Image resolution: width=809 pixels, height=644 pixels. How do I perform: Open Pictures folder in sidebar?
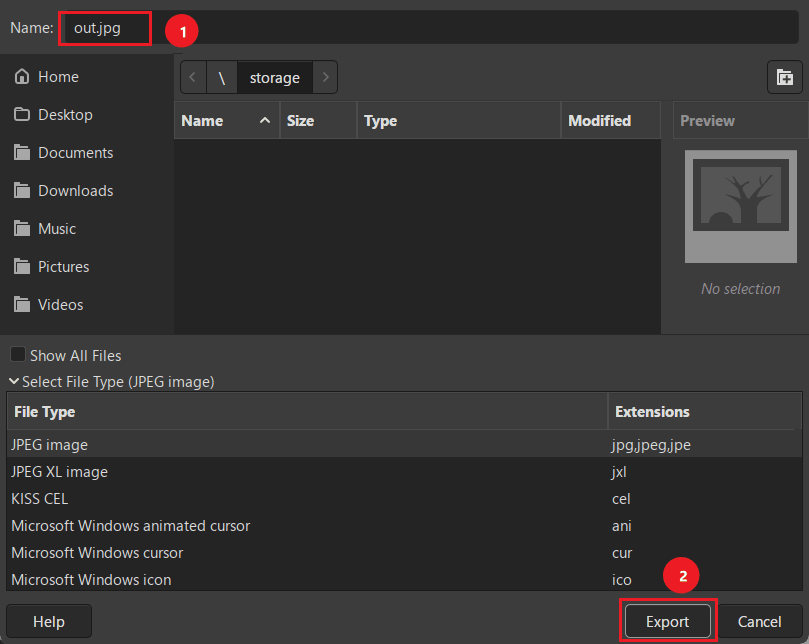[63, 267]
